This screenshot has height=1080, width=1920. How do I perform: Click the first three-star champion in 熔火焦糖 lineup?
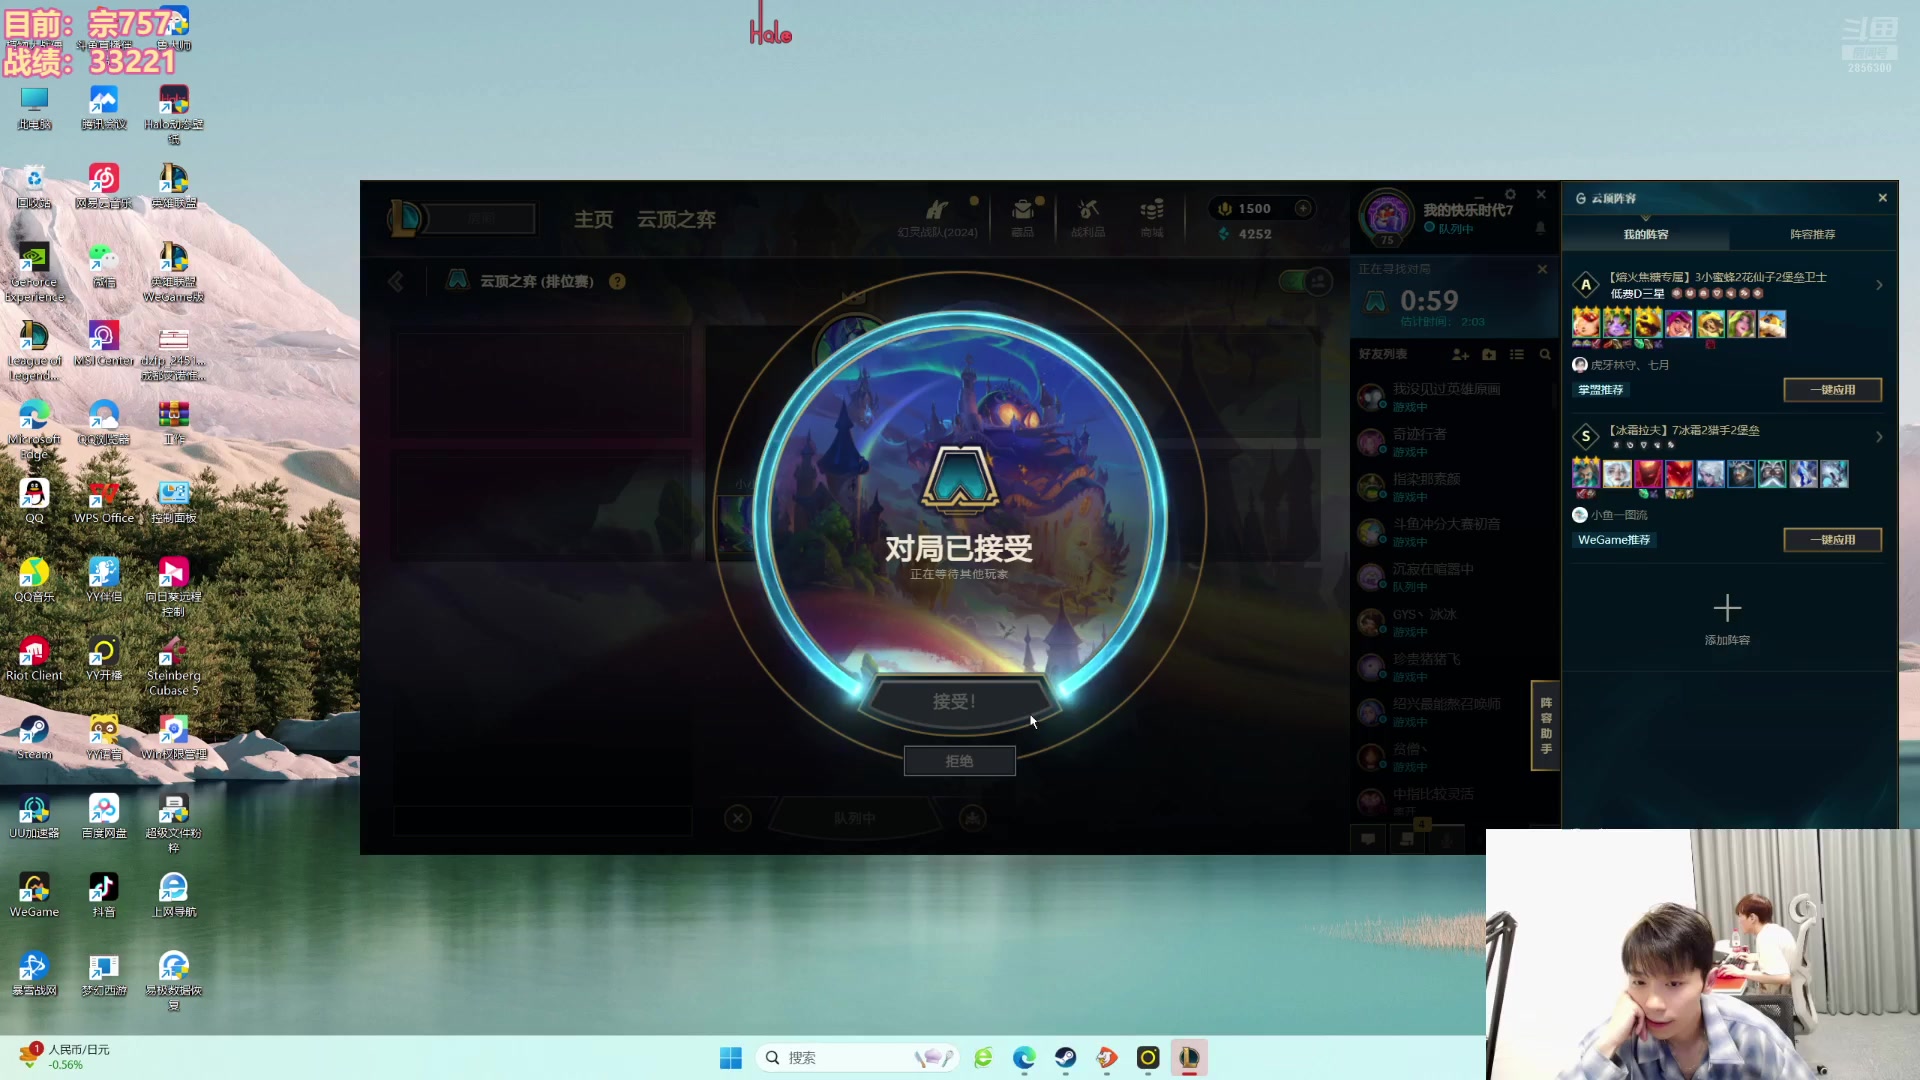[1586, 323]
